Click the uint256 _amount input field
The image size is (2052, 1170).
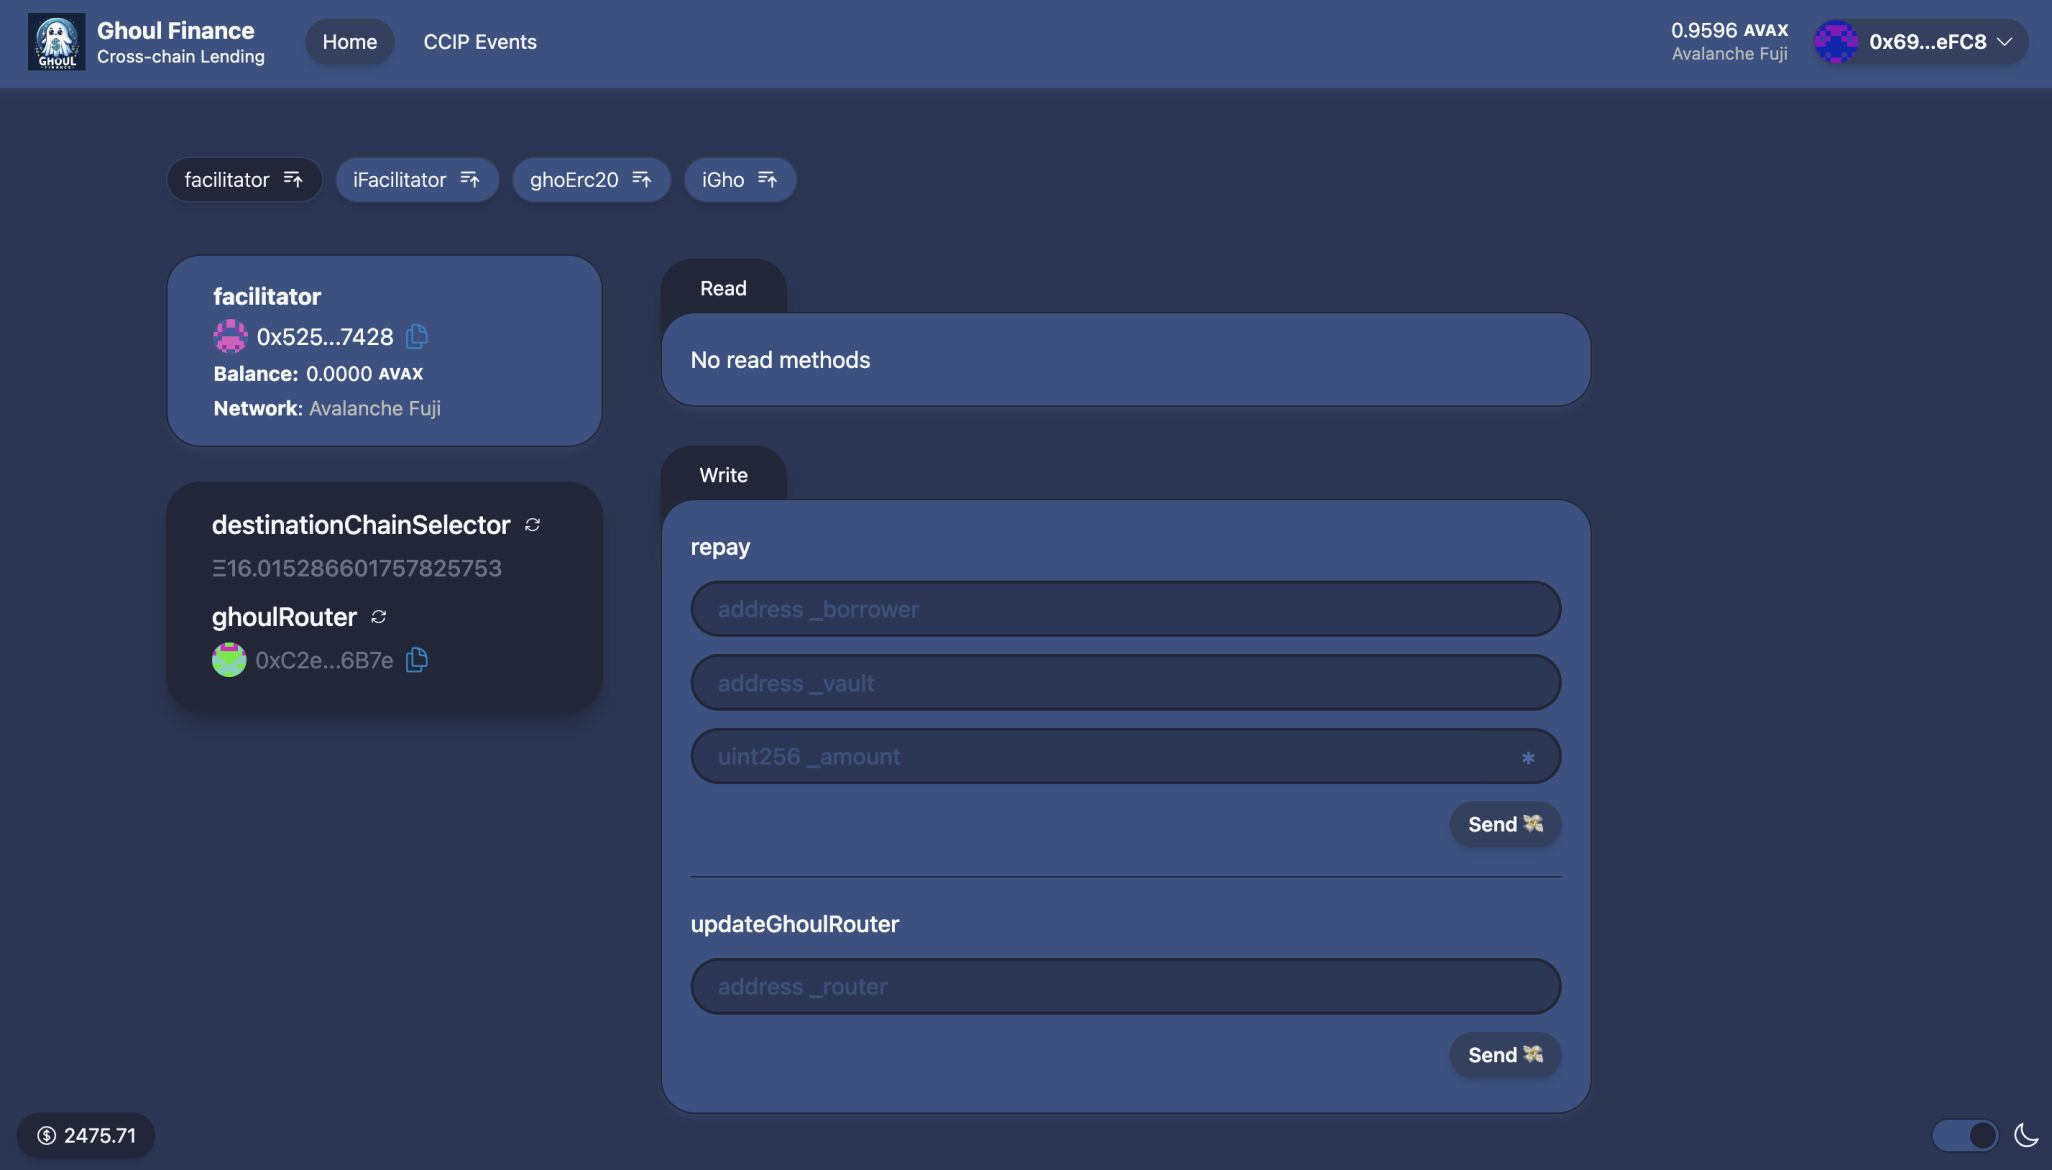pos(1125,756)
